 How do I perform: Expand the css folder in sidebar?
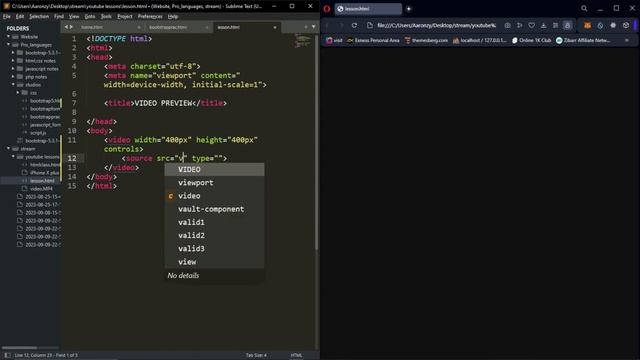coord(18,93)
